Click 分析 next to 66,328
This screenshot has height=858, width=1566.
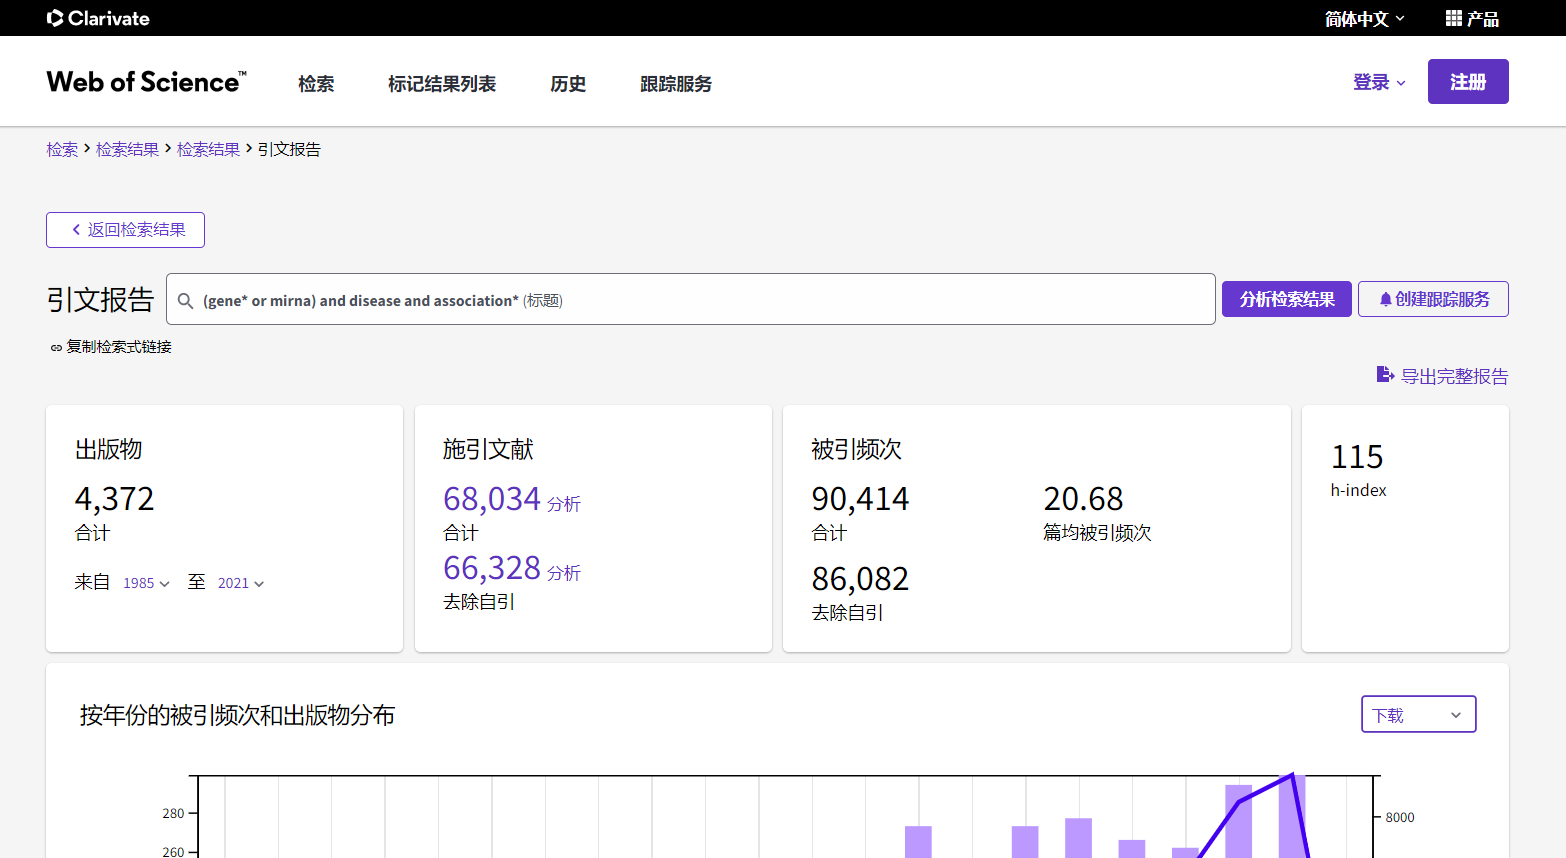point(564,573)
